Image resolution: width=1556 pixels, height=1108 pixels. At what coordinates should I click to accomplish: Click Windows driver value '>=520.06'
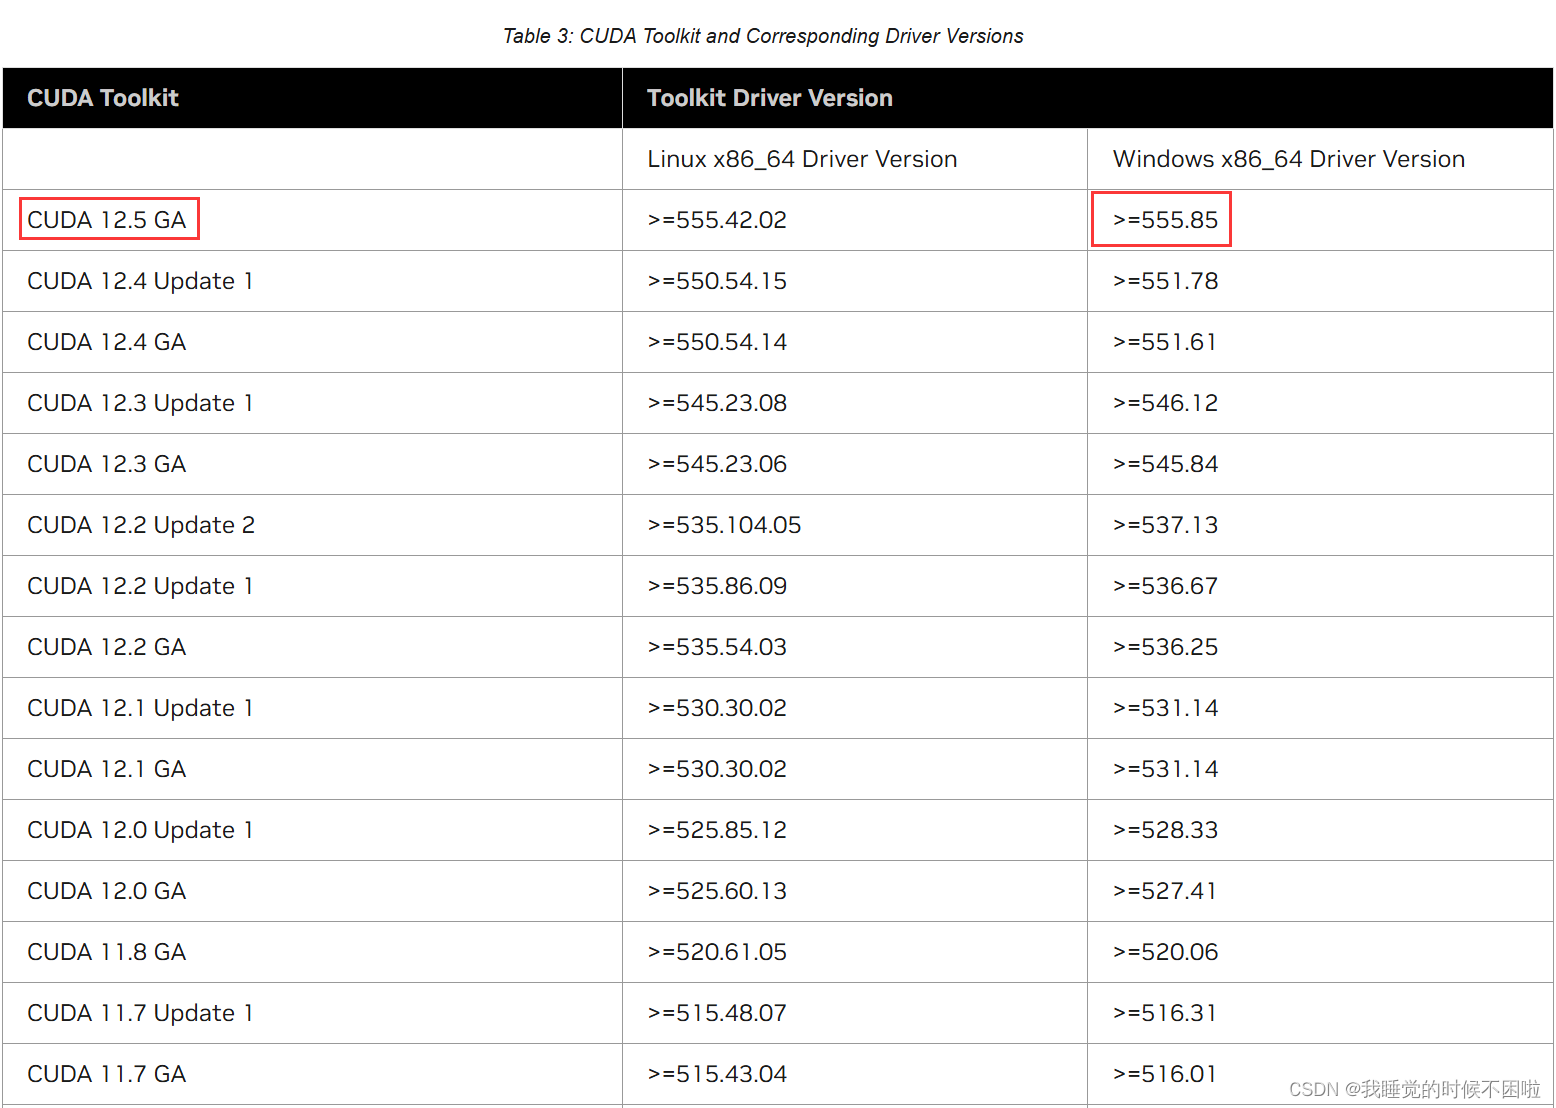[x=1166, y=952]
